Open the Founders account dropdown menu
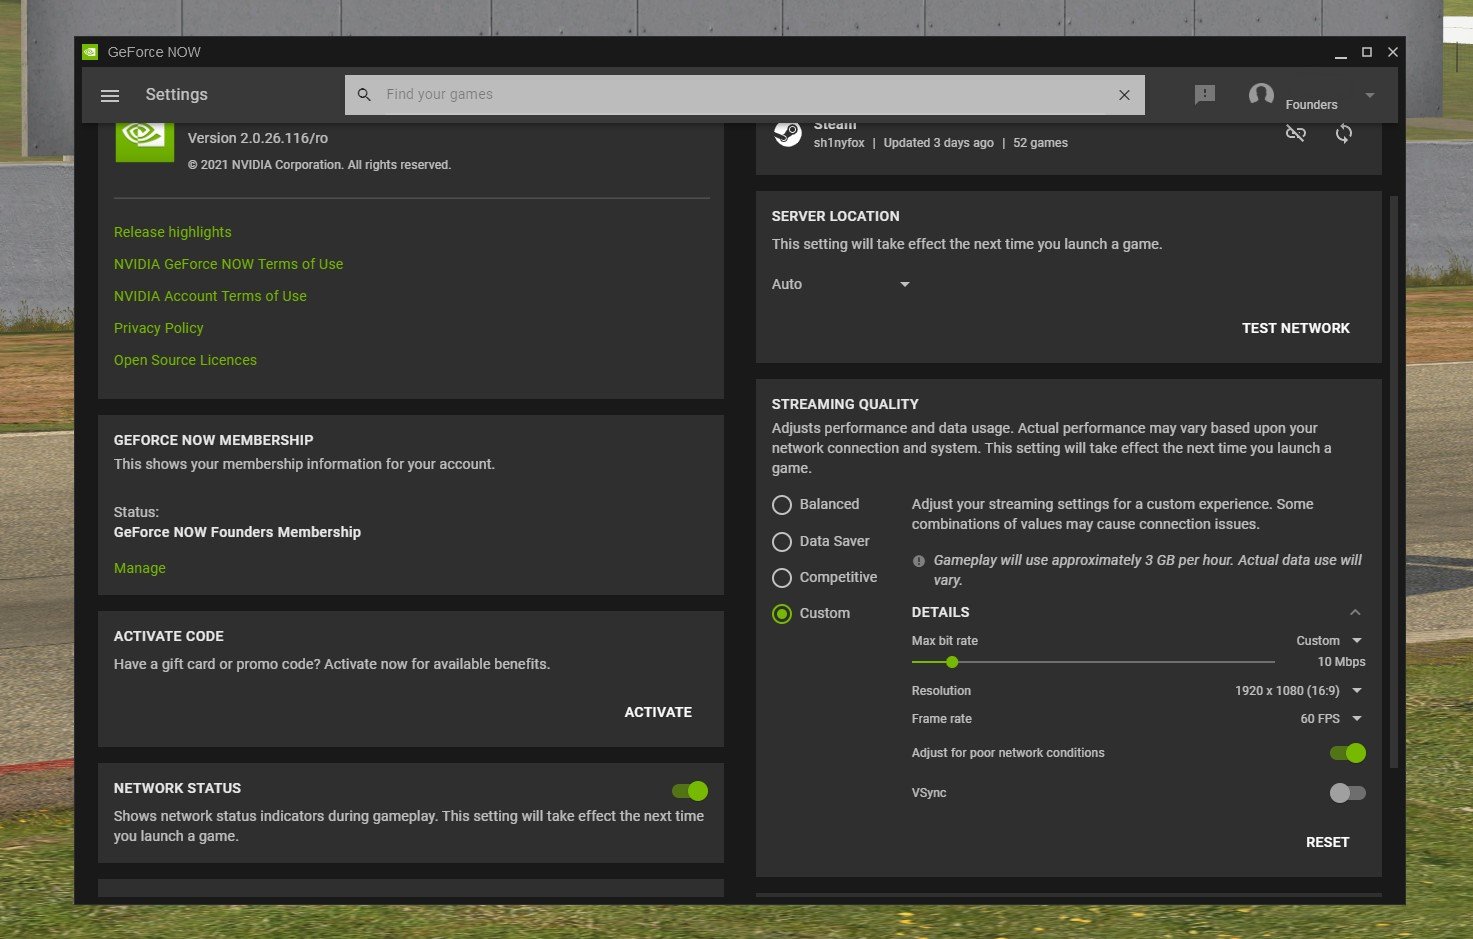1473x939 pixels. point(1369,96)
